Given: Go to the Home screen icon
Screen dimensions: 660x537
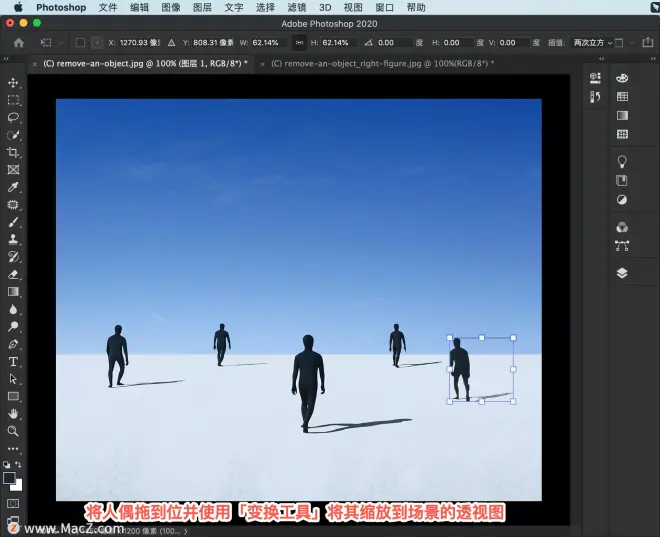Looking at the screenshot, I should click(x=19, y=43).
